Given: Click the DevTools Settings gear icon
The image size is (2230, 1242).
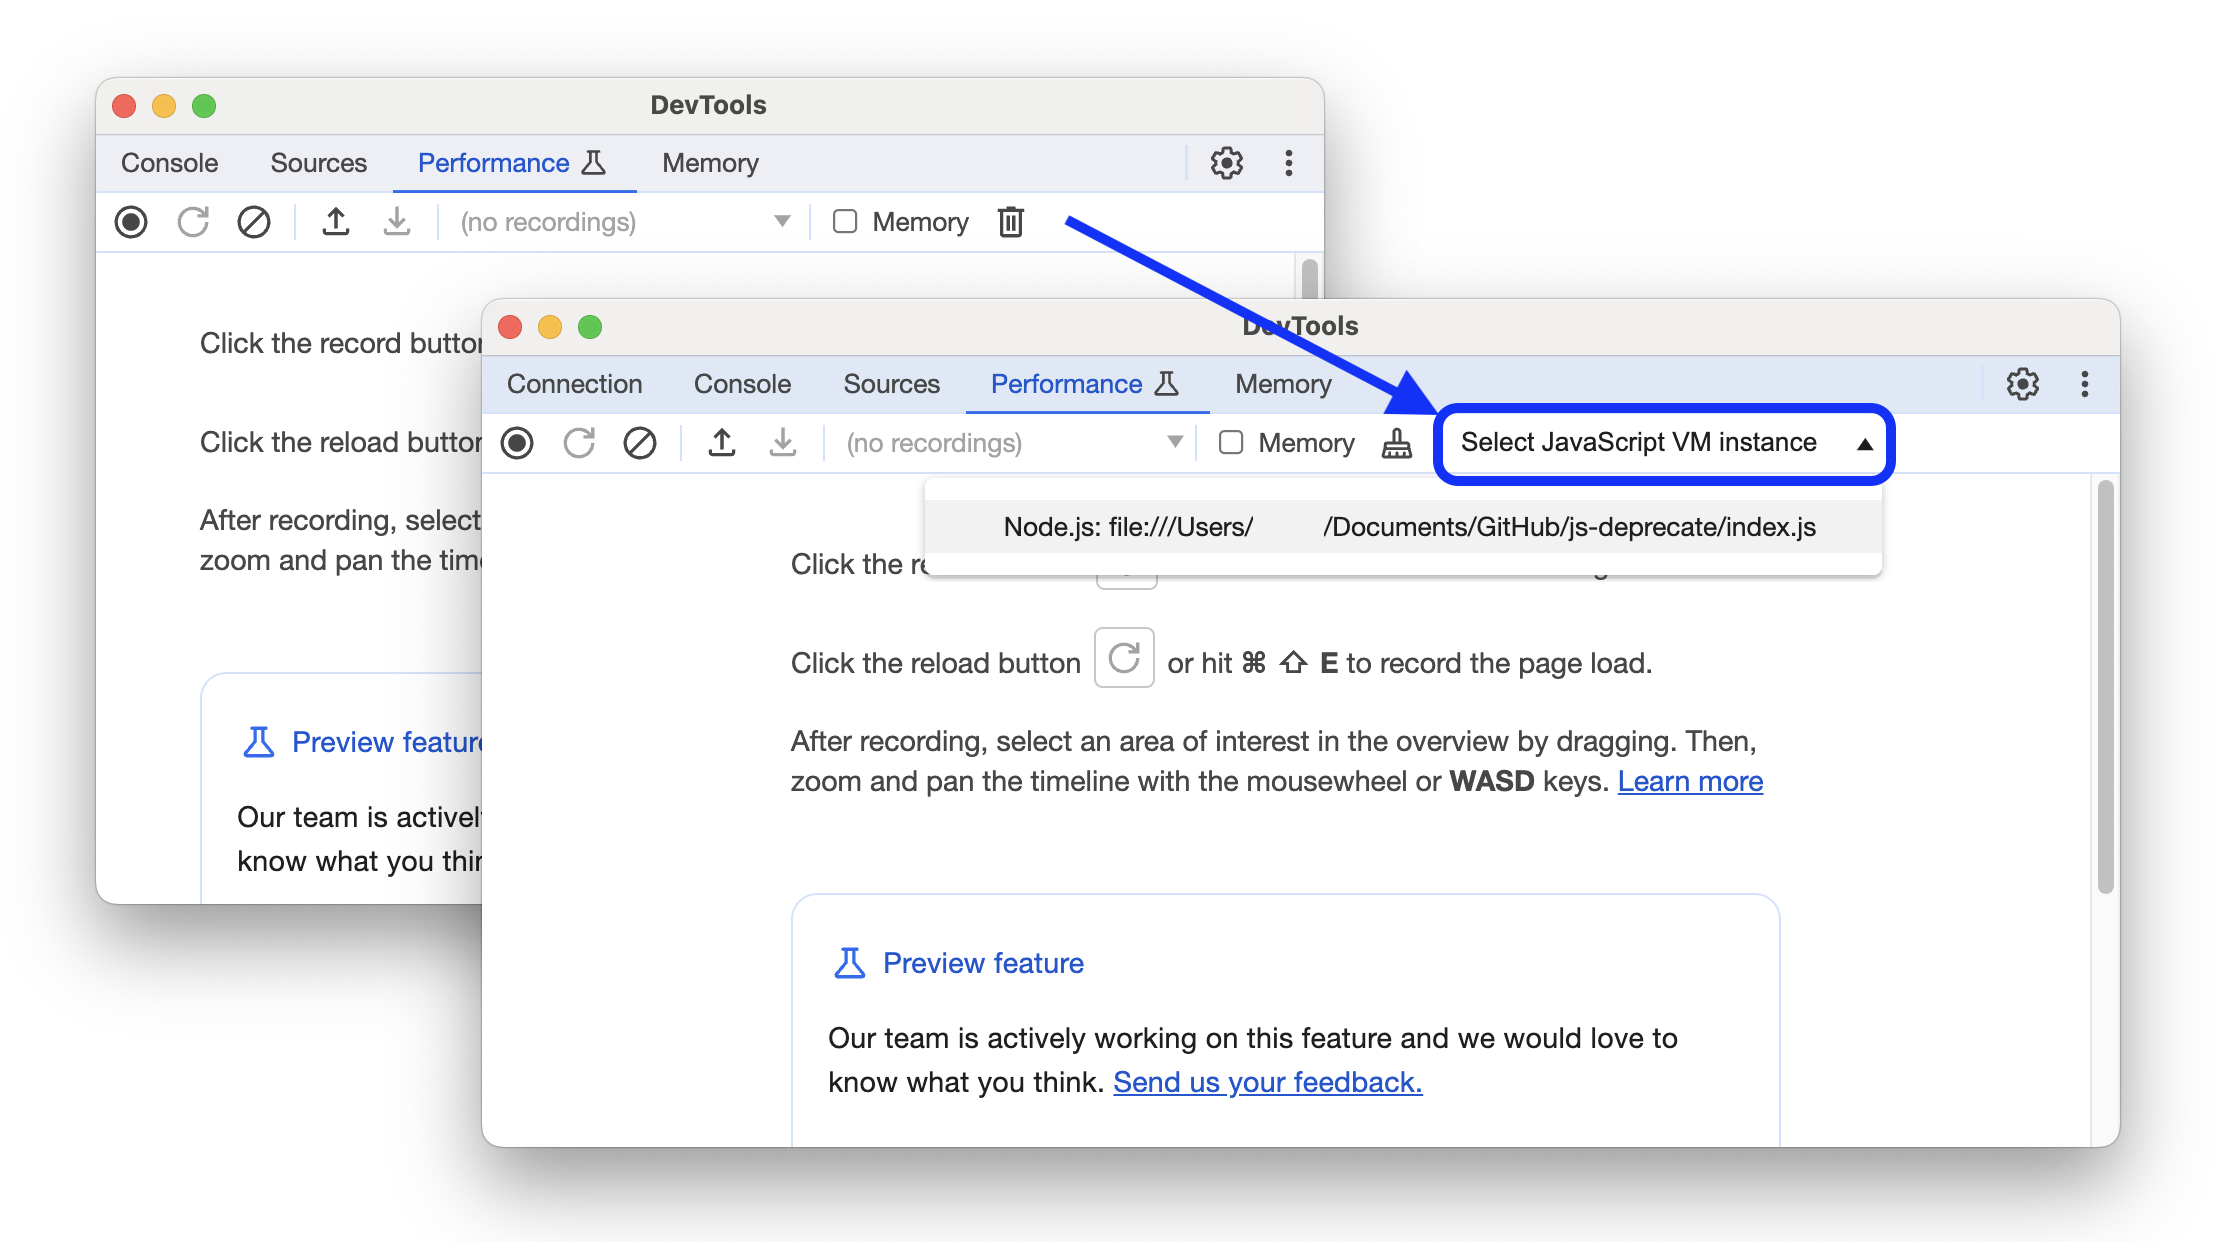Looking at the screenshot, I should (2019, 385).
